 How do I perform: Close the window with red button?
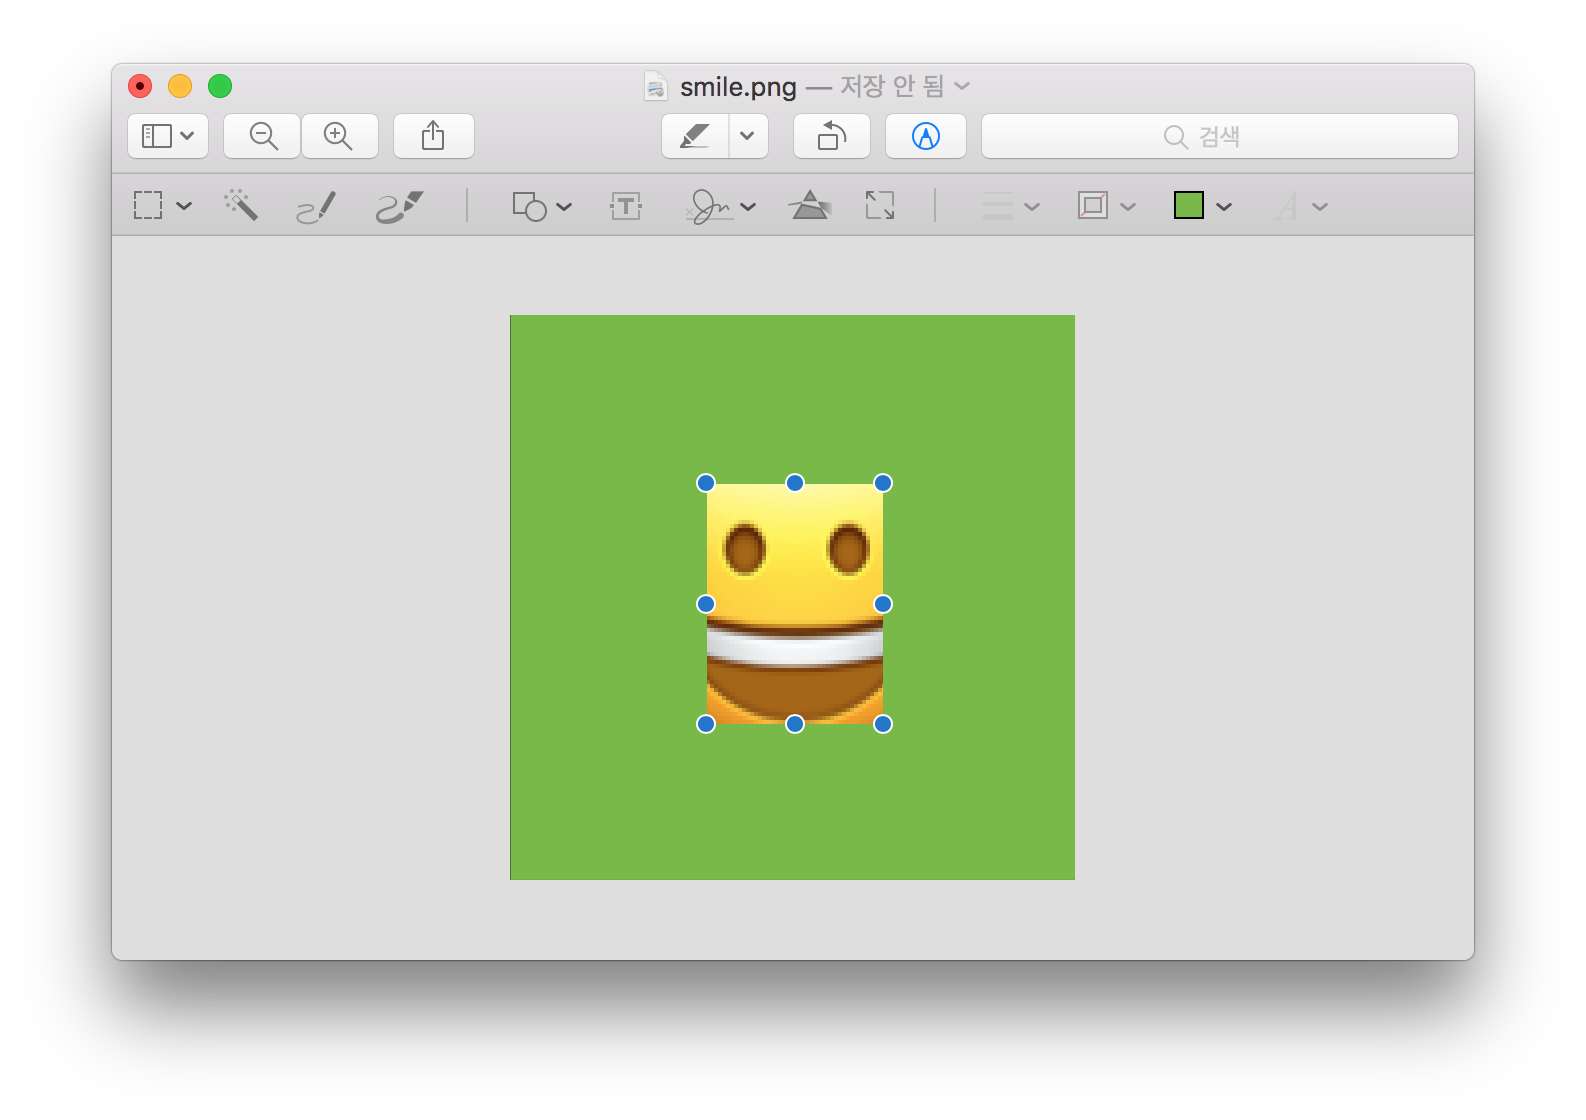140,86
